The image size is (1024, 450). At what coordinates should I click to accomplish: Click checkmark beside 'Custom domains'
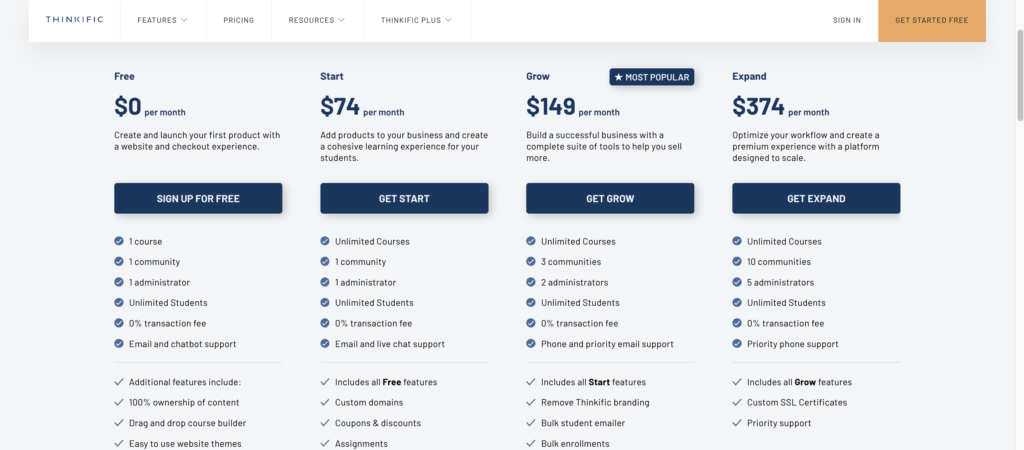(x=325, y=403)
